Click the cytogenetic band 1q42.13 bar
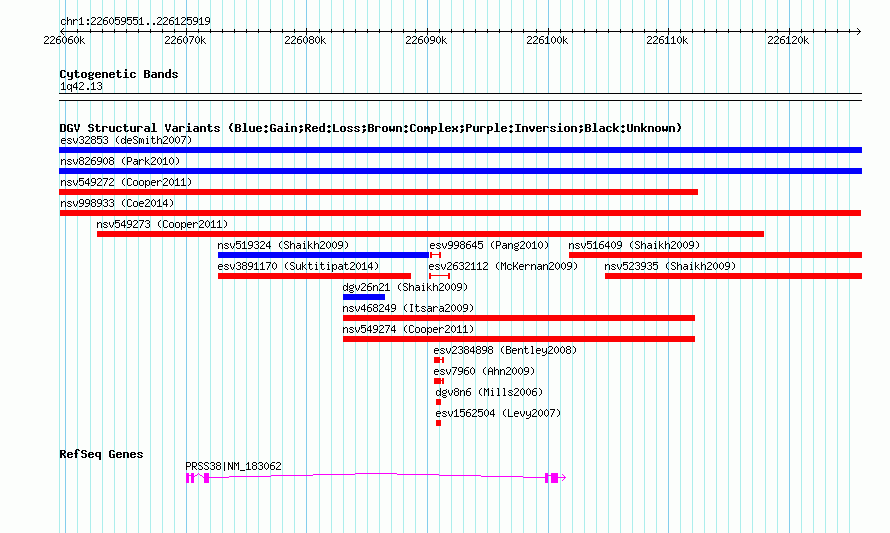This screenshot has height=533, width=890. coord(460,97)
